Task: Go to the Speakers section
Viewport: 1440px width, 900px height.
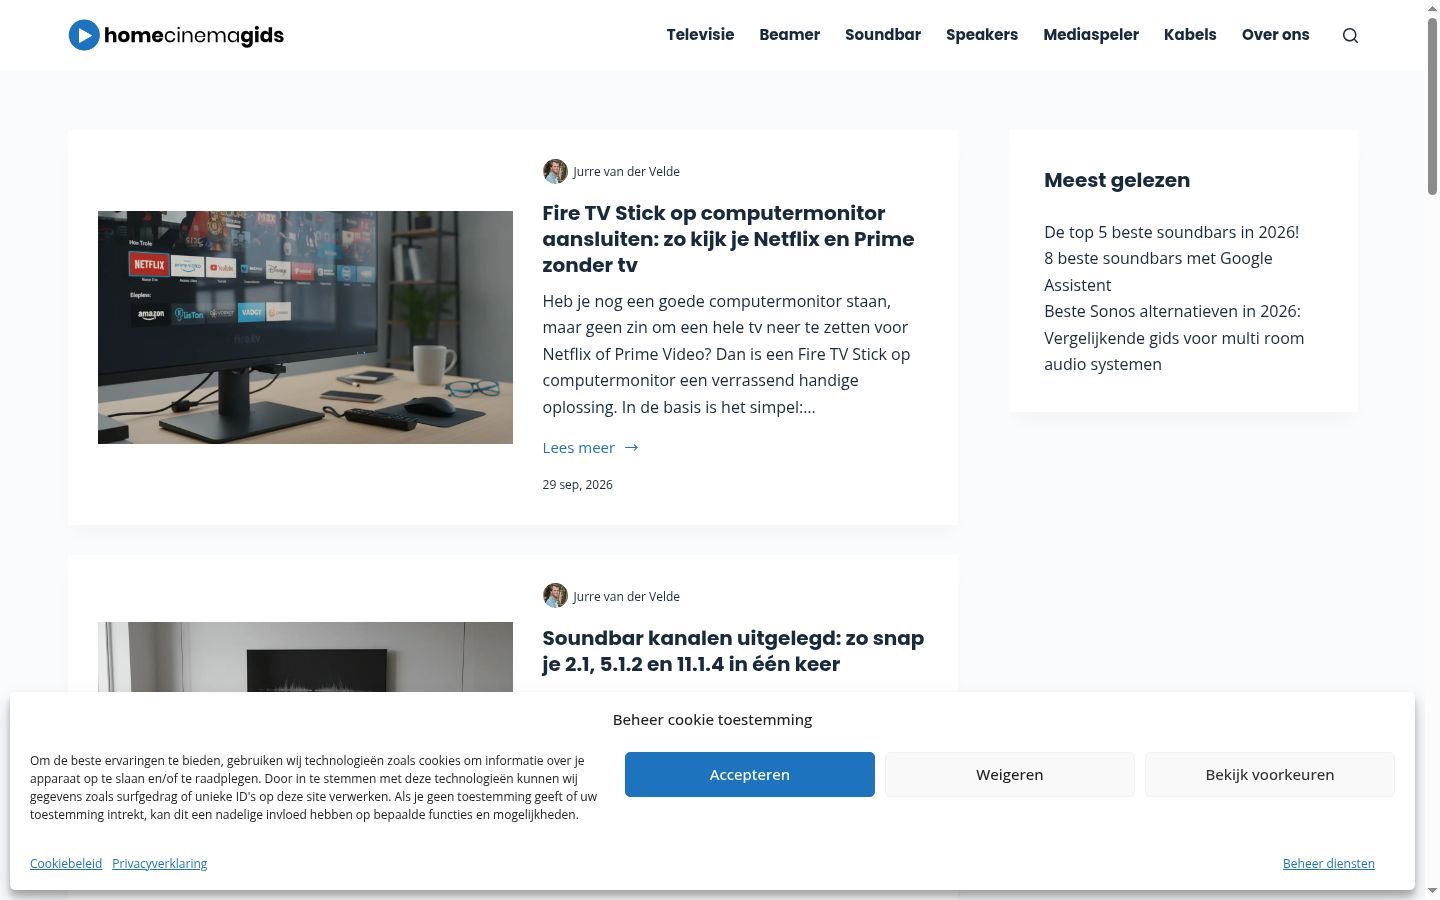Action: tap(982, 35)
